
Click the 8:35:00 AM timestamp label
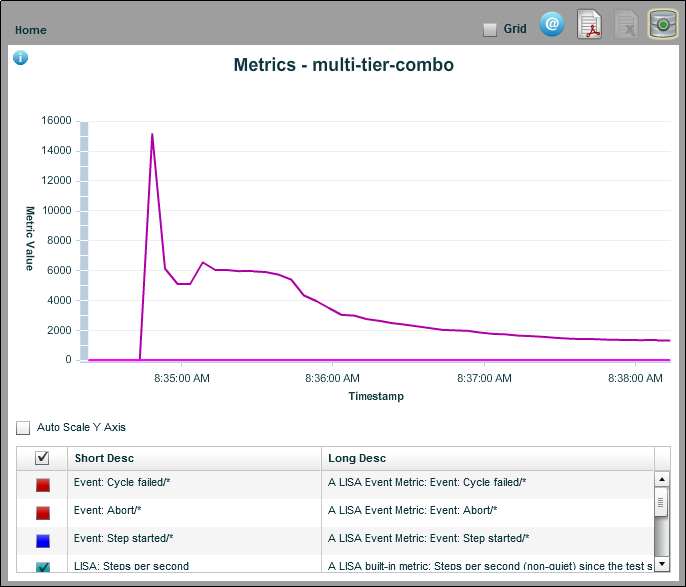coord(182,378)
